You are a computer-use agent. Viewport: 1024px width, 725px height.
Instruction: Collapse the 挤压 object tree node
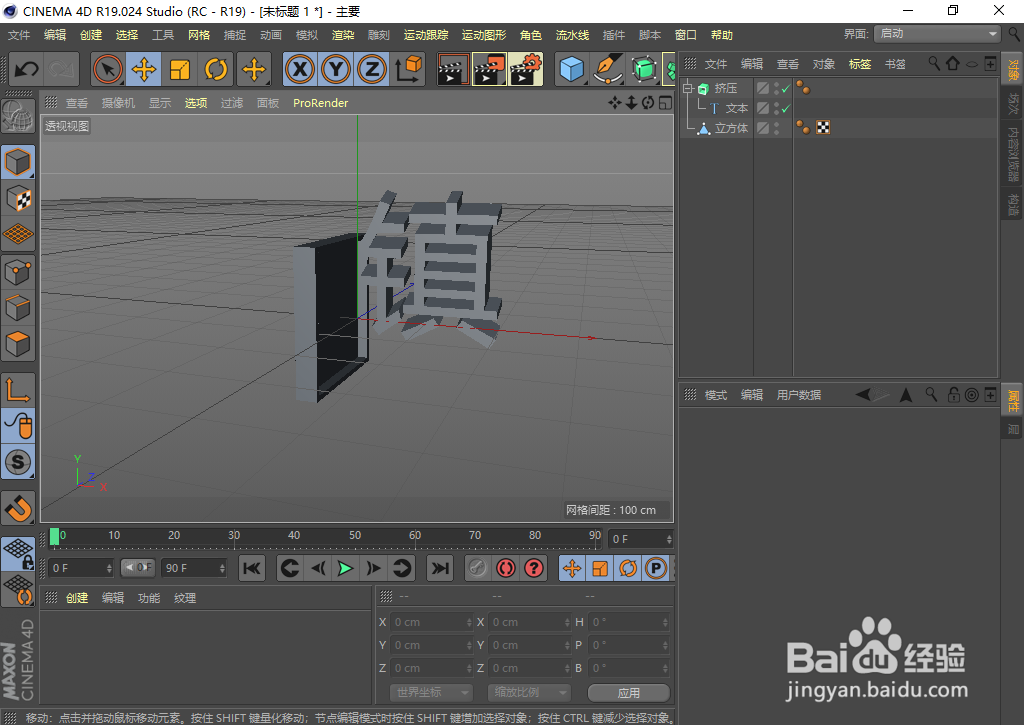pos(687,88)
